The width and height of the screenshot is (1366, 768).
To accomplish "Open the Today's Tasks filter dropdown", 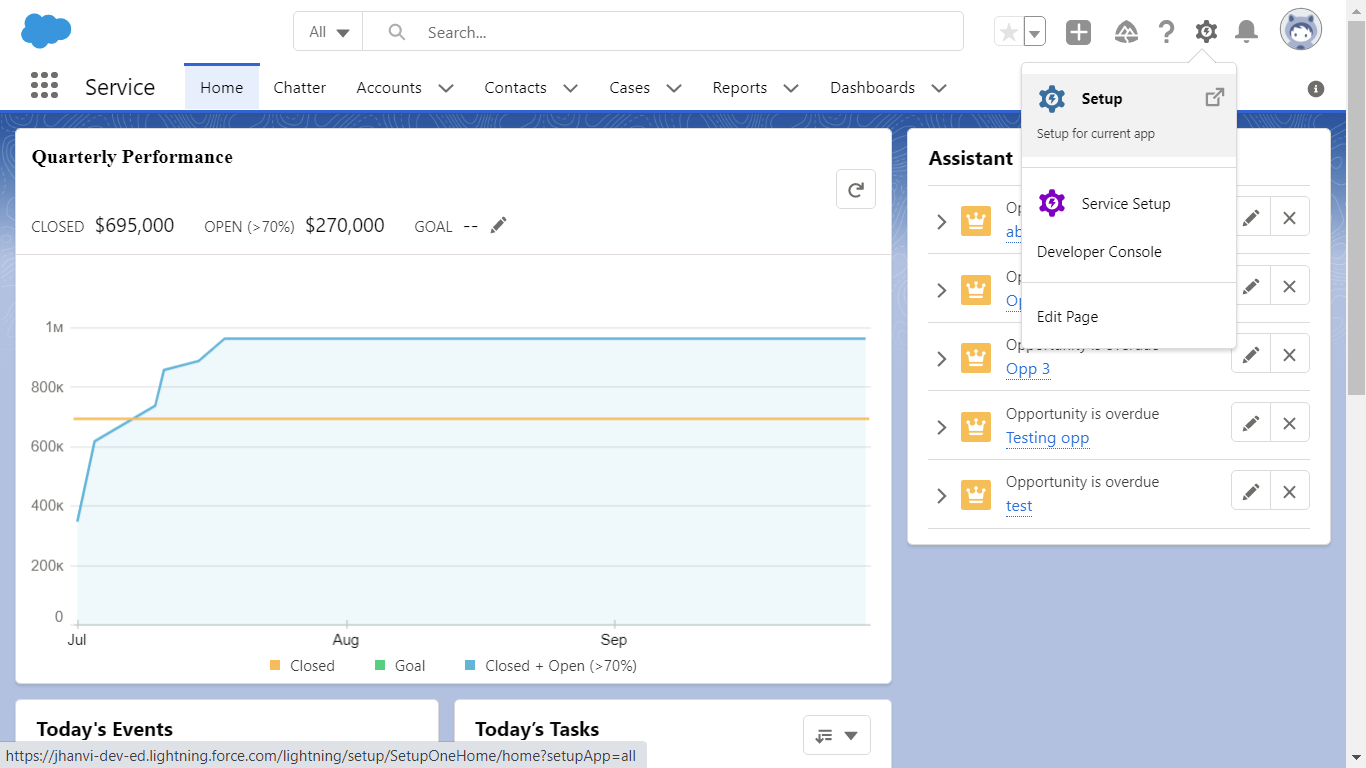I will coord(837,735).
